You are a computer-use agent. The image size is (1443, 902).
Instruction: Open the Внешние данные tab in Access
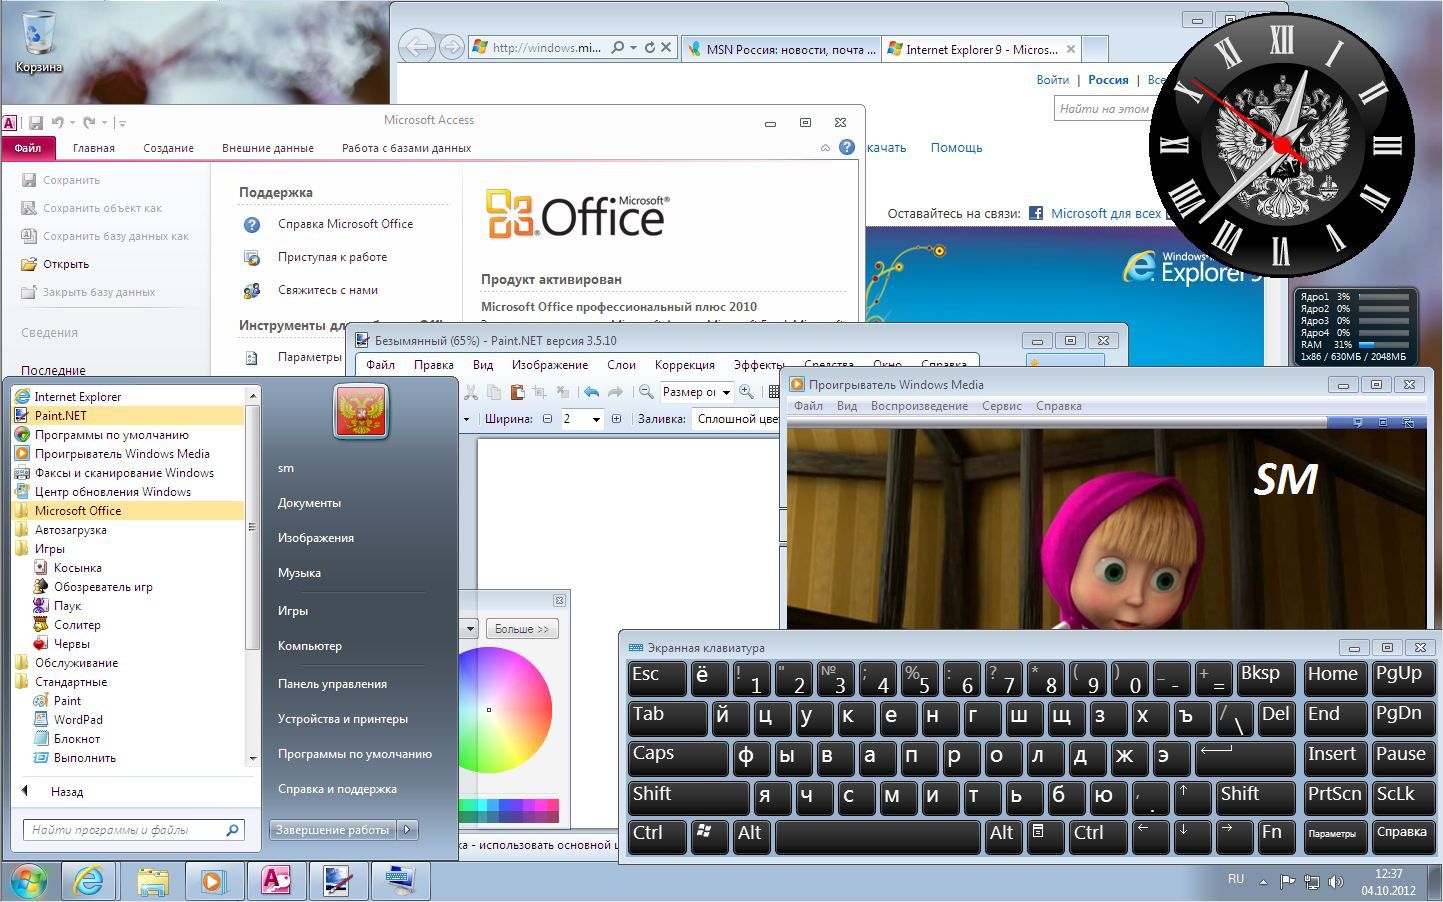tap(268, 148)
